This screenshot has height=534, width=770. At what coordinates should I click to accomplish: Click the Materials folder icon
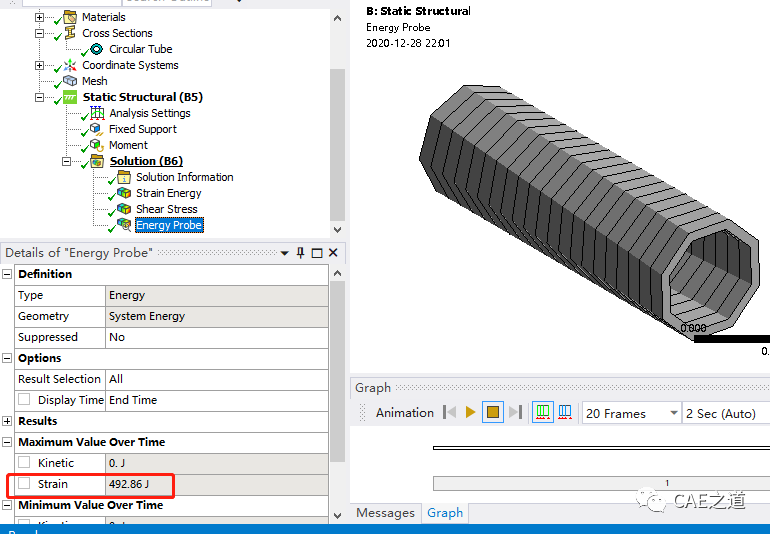(70, 17)
